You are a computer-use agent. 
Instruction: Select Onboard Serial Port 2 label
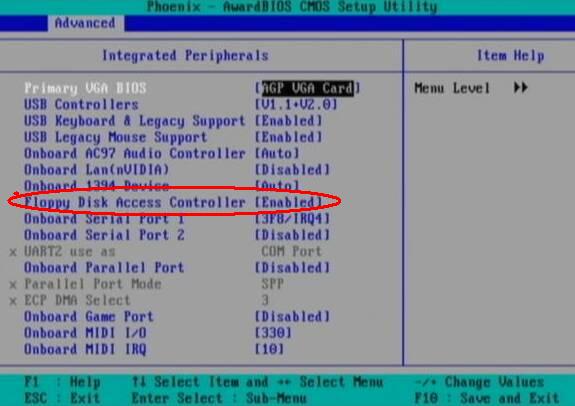click(x=104, y=235)
